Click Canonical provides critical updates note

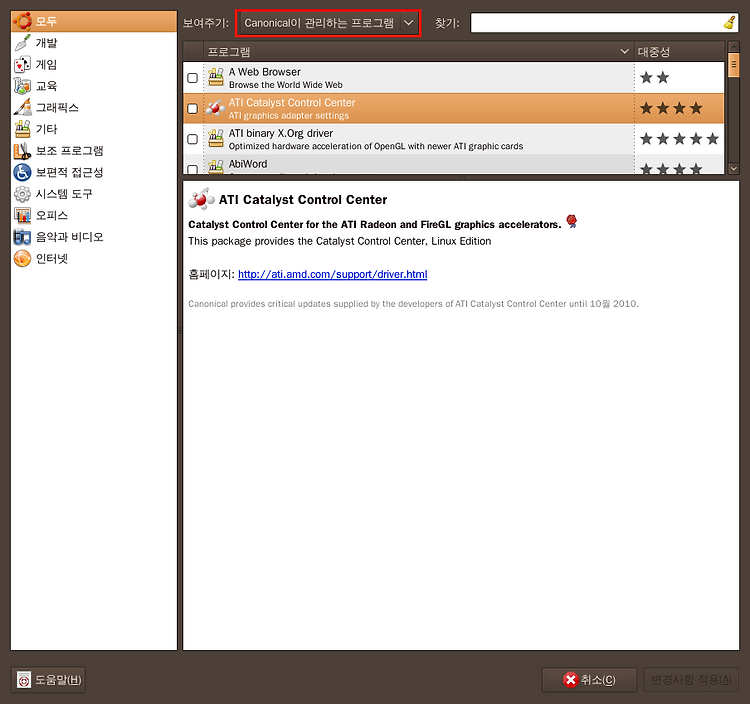point(413,304)
